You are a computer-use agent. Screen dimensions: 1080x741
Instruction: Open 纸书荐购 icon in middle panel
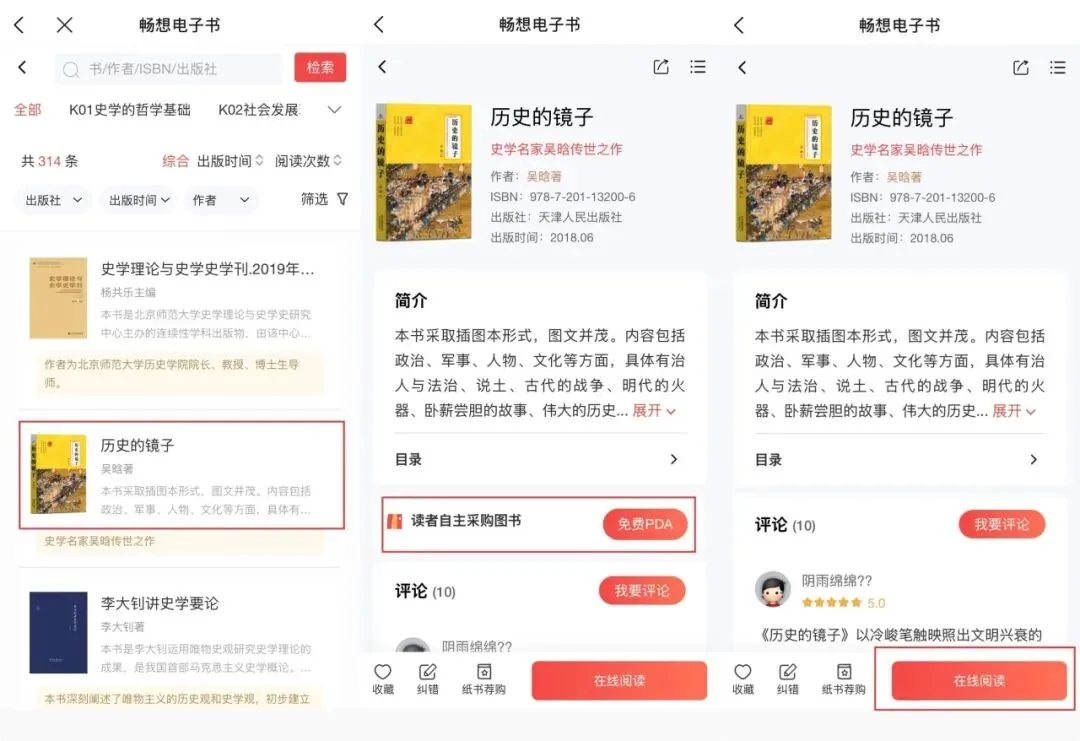click(x=484, y=671)
